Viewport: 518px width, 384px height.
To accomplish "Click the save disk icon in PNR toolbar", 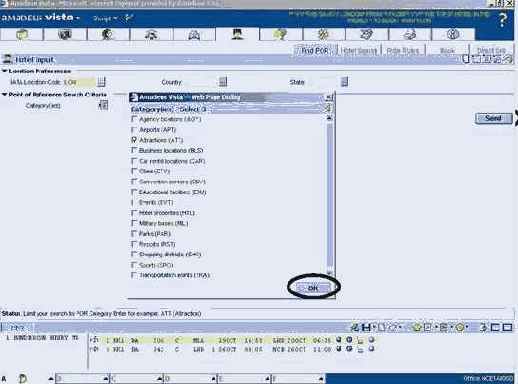I will coord(366,328).
